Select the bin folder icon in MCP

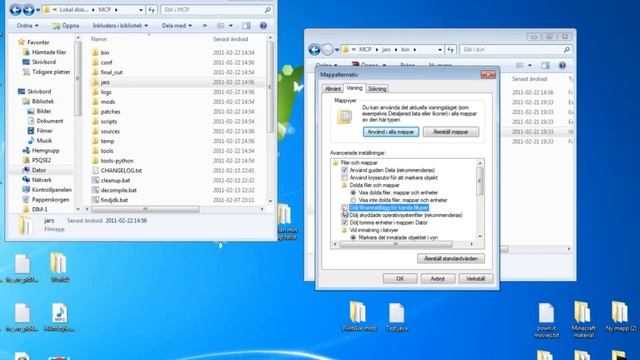tap(95, 52)
